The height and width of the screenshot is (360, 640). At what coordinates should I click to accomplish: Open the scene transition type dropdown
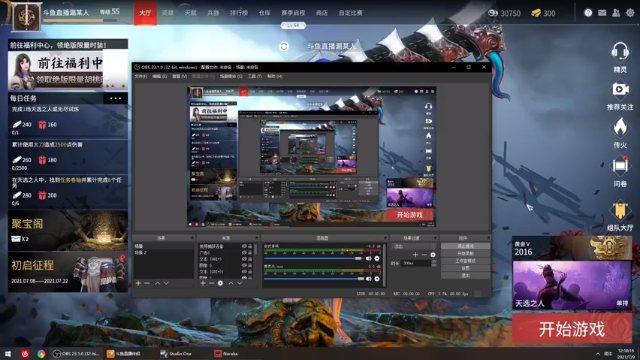click(414, 246)
